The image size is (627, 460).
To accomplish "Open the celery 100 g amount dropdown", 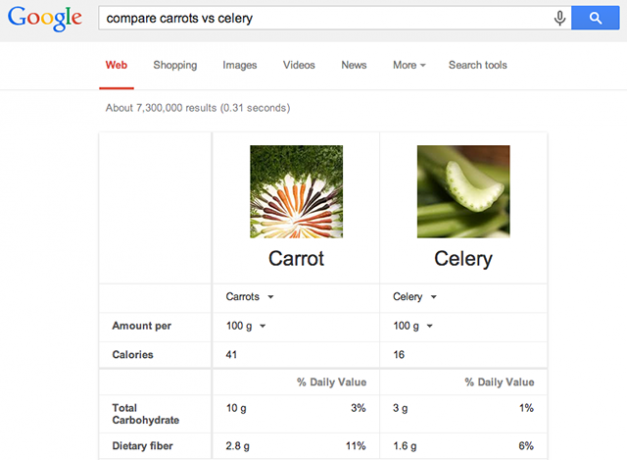I will (x=413, y=326).
